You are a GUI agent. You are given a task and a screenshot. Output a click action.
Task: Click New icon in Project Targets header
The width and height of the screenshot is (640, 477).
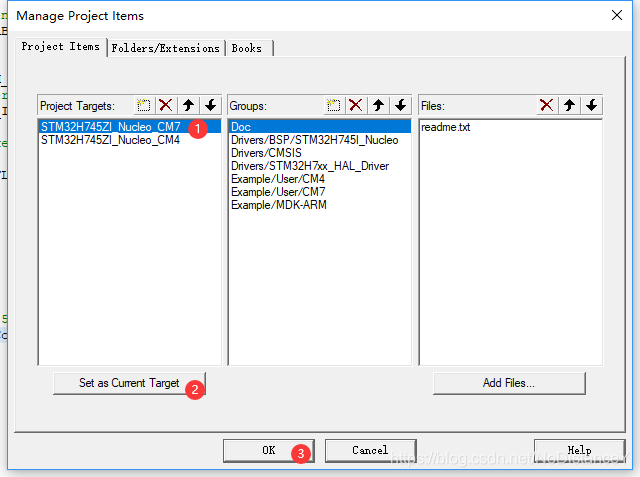[x=144, y=105]
